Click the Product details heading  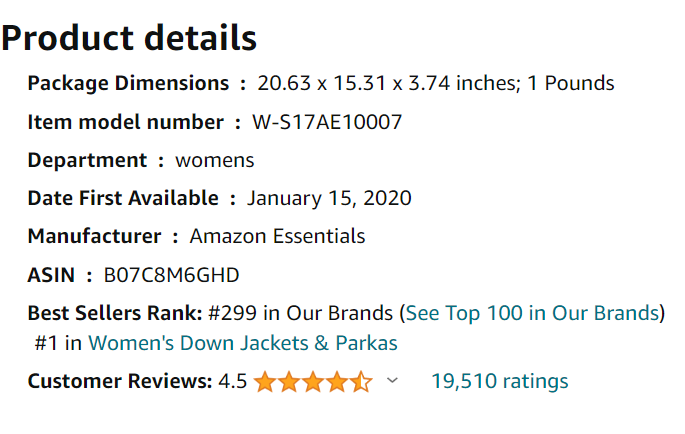(129, 38)
